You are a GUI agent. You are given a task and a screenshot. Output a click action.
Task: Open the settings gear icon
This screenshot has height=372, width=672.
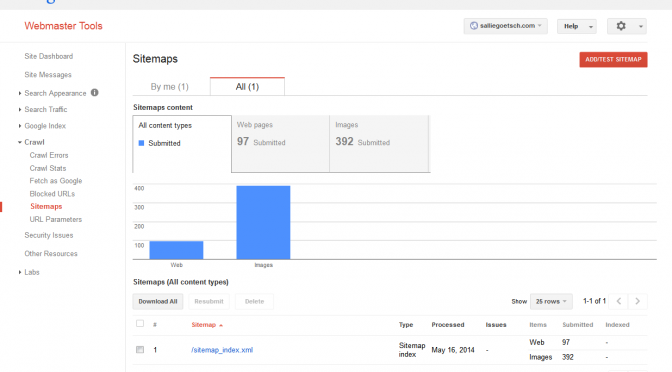pyautogui.click(x=621, y=26)
